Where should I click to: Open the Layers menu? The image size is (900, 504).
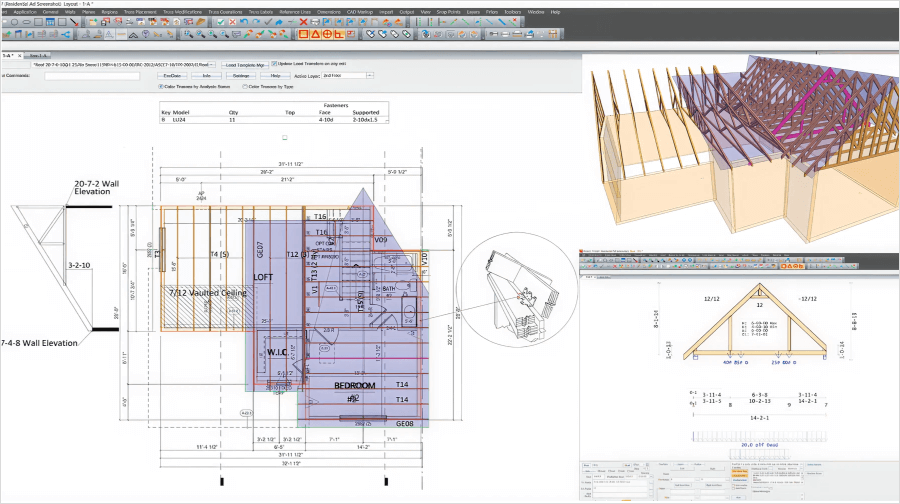[474, 11]
